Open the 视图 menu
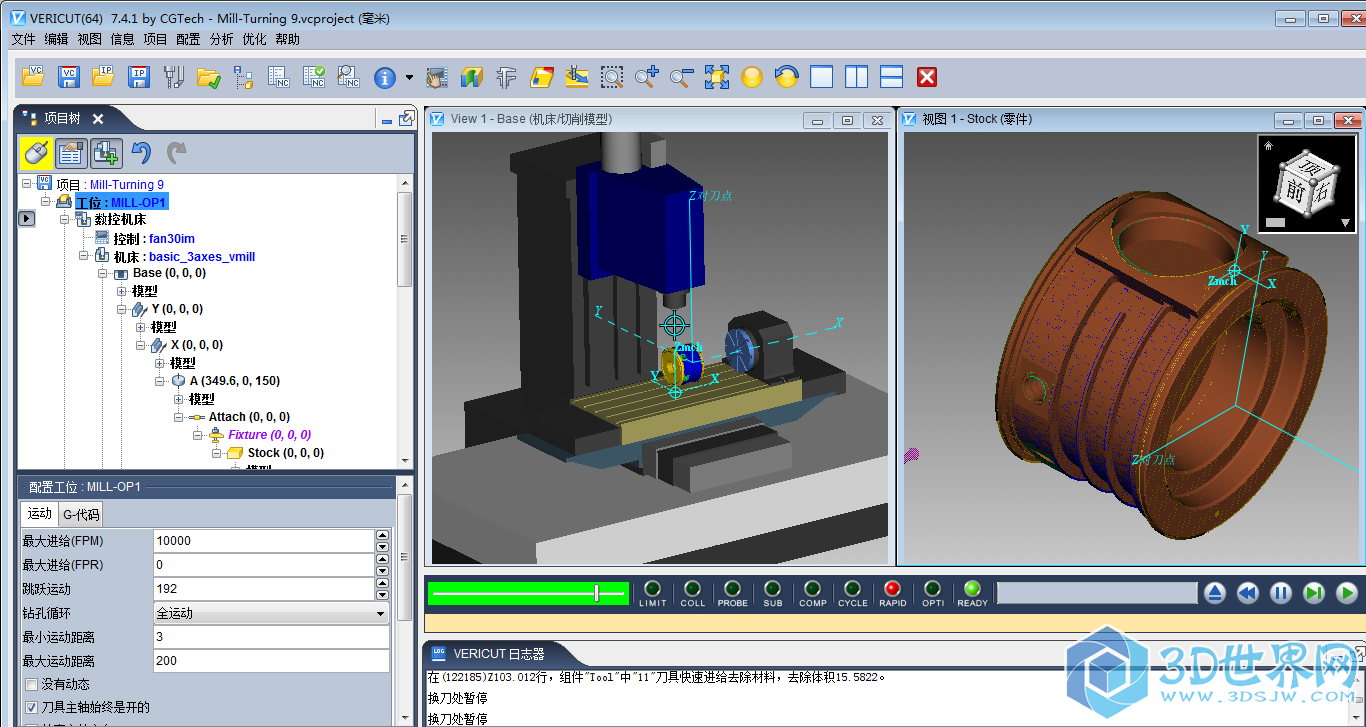 (x=89, y=39)
